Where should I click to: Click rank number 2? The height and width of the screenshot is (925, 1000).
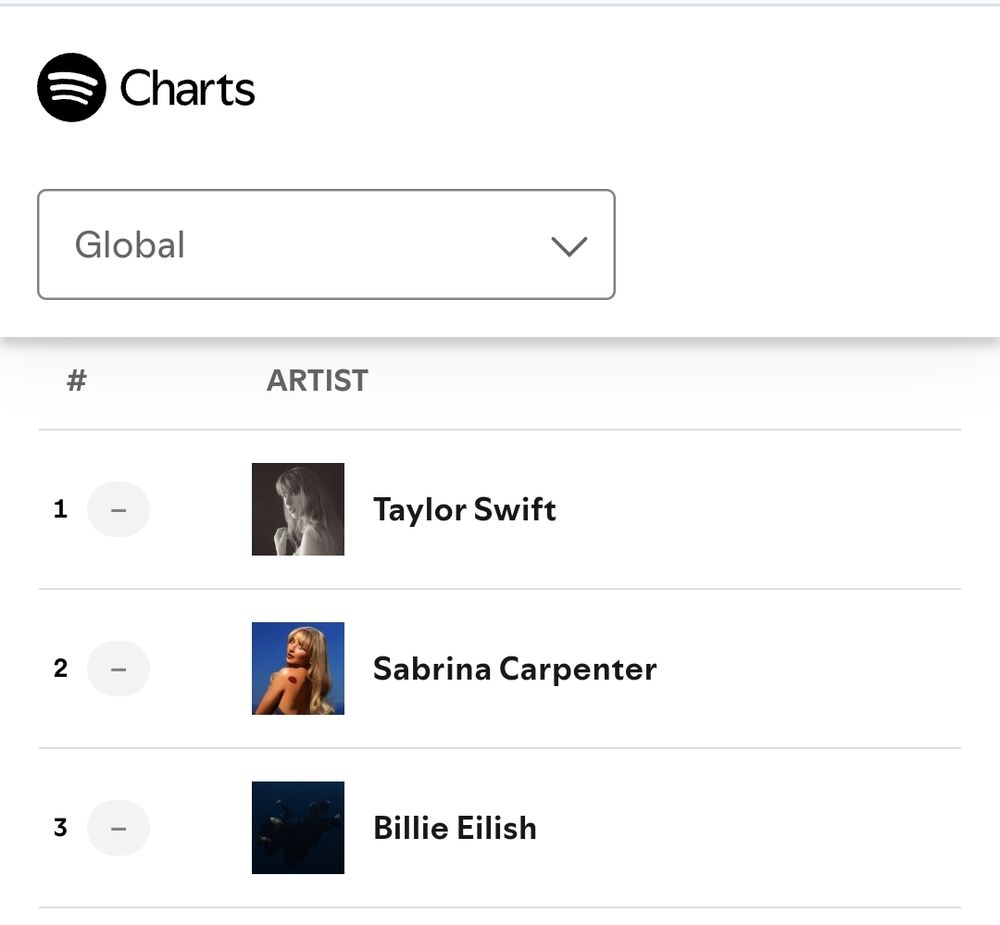pos(60,668)
